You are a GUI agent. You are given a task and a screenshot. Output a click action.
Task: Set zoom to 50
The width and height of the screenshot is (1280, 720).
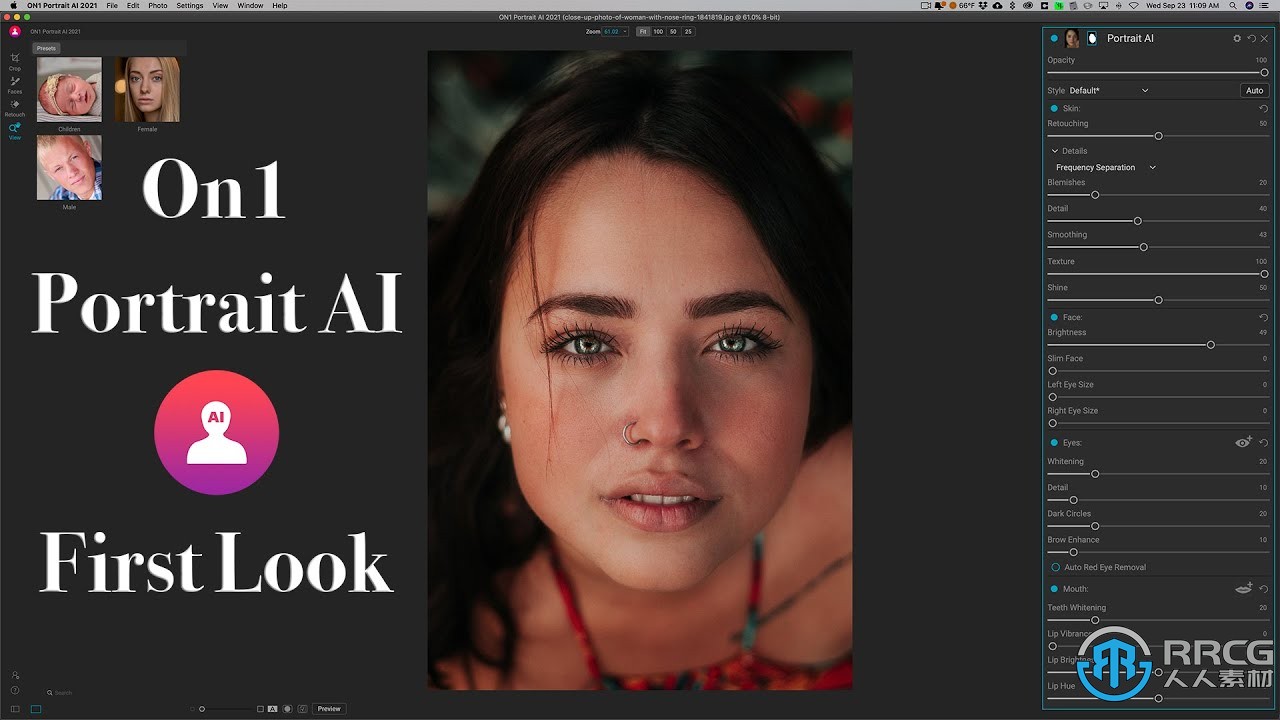click(x=673, y=32)
